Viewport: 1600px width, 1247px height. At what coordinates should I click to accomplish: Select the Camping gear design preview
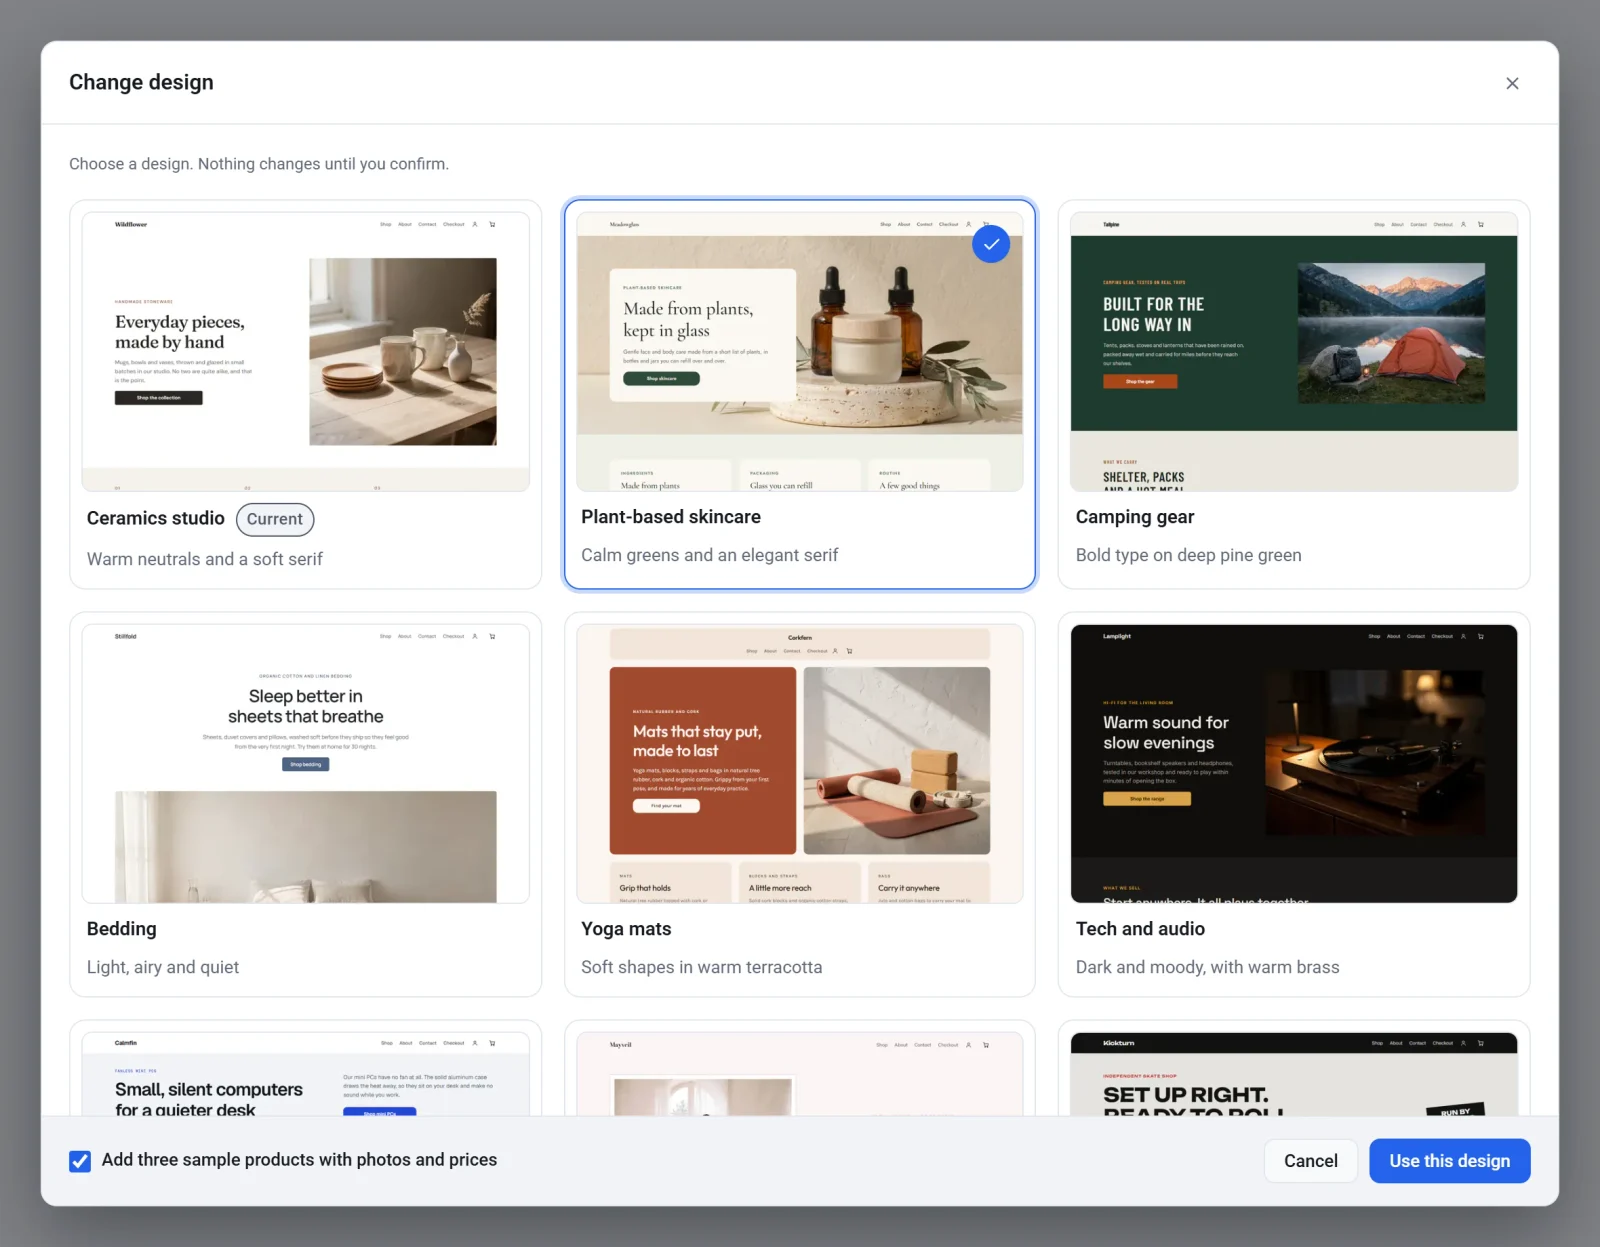point(1293,352)
